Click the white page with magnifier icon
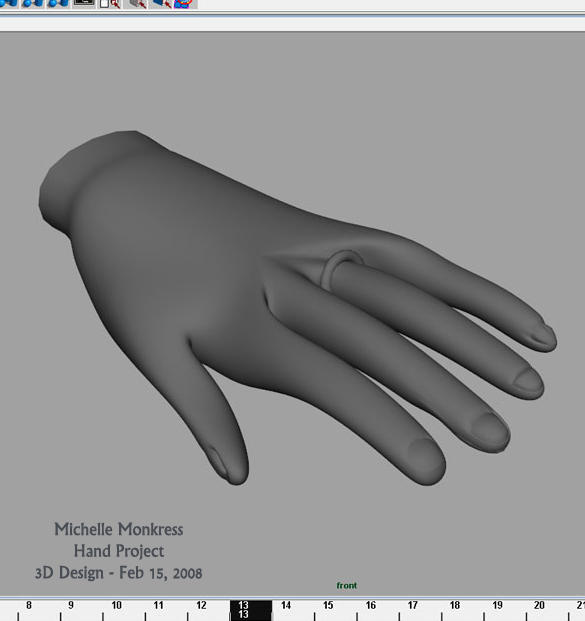This screenshot has height=621, width=585. tap(110, 4)
